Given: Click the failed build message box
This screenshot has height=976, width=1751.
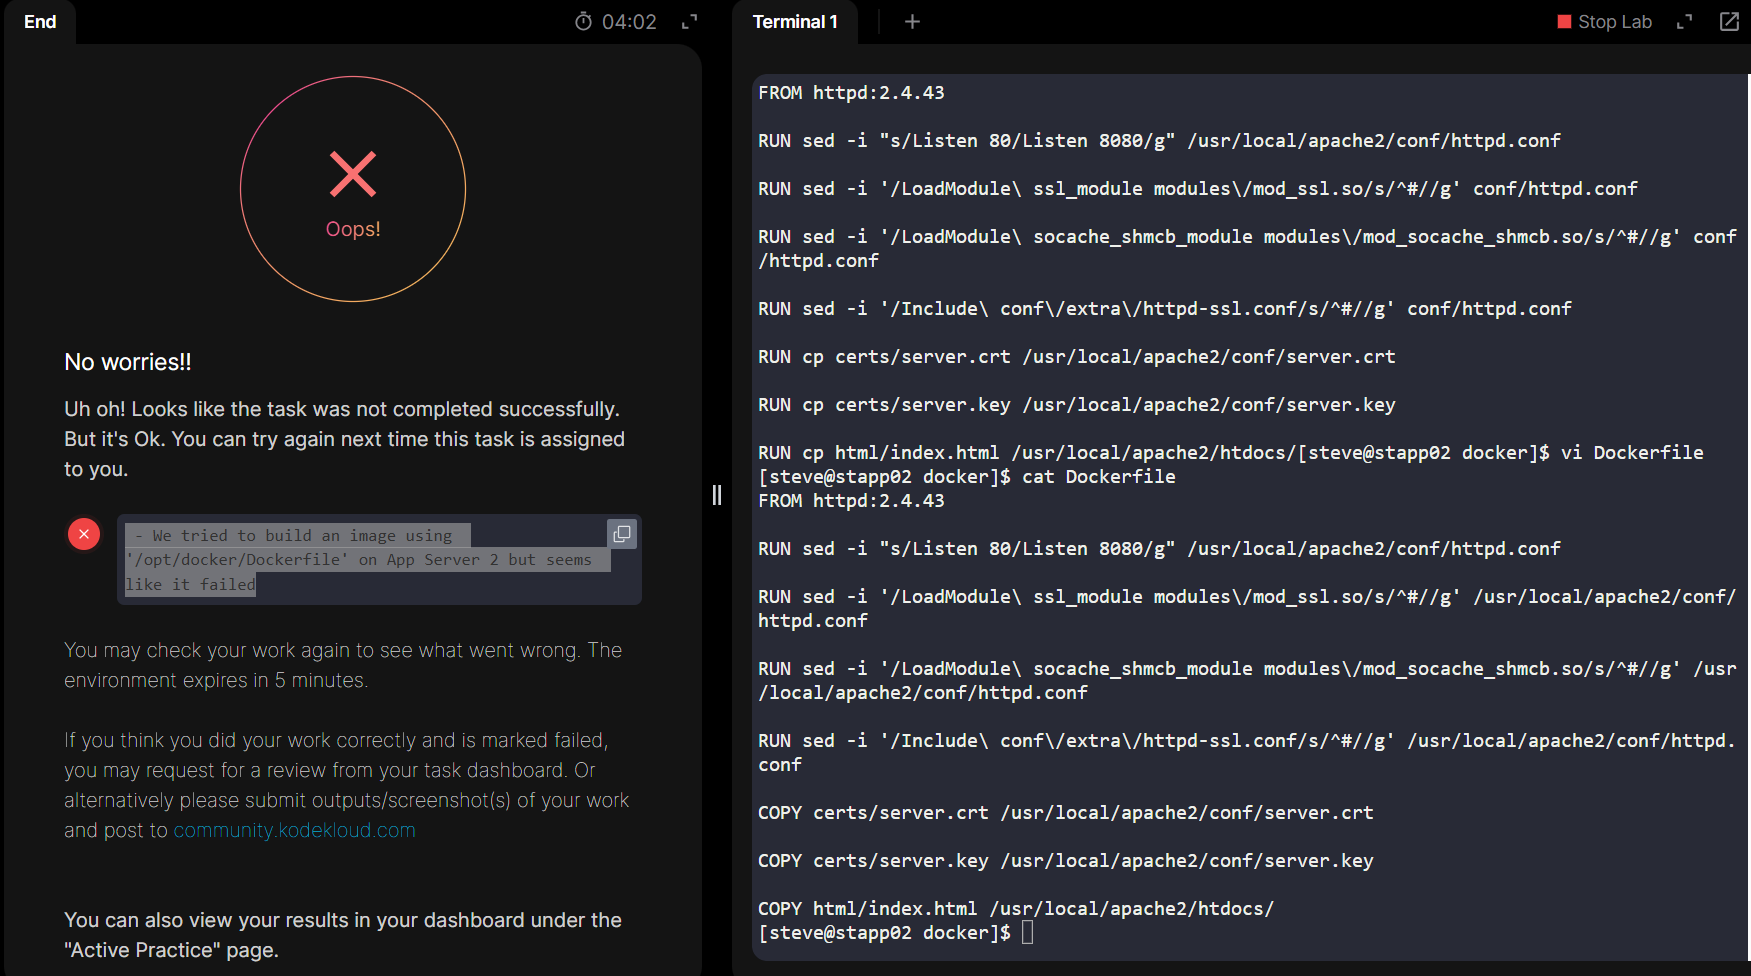Looking at the screenshot, I should [x=379, y=560].
